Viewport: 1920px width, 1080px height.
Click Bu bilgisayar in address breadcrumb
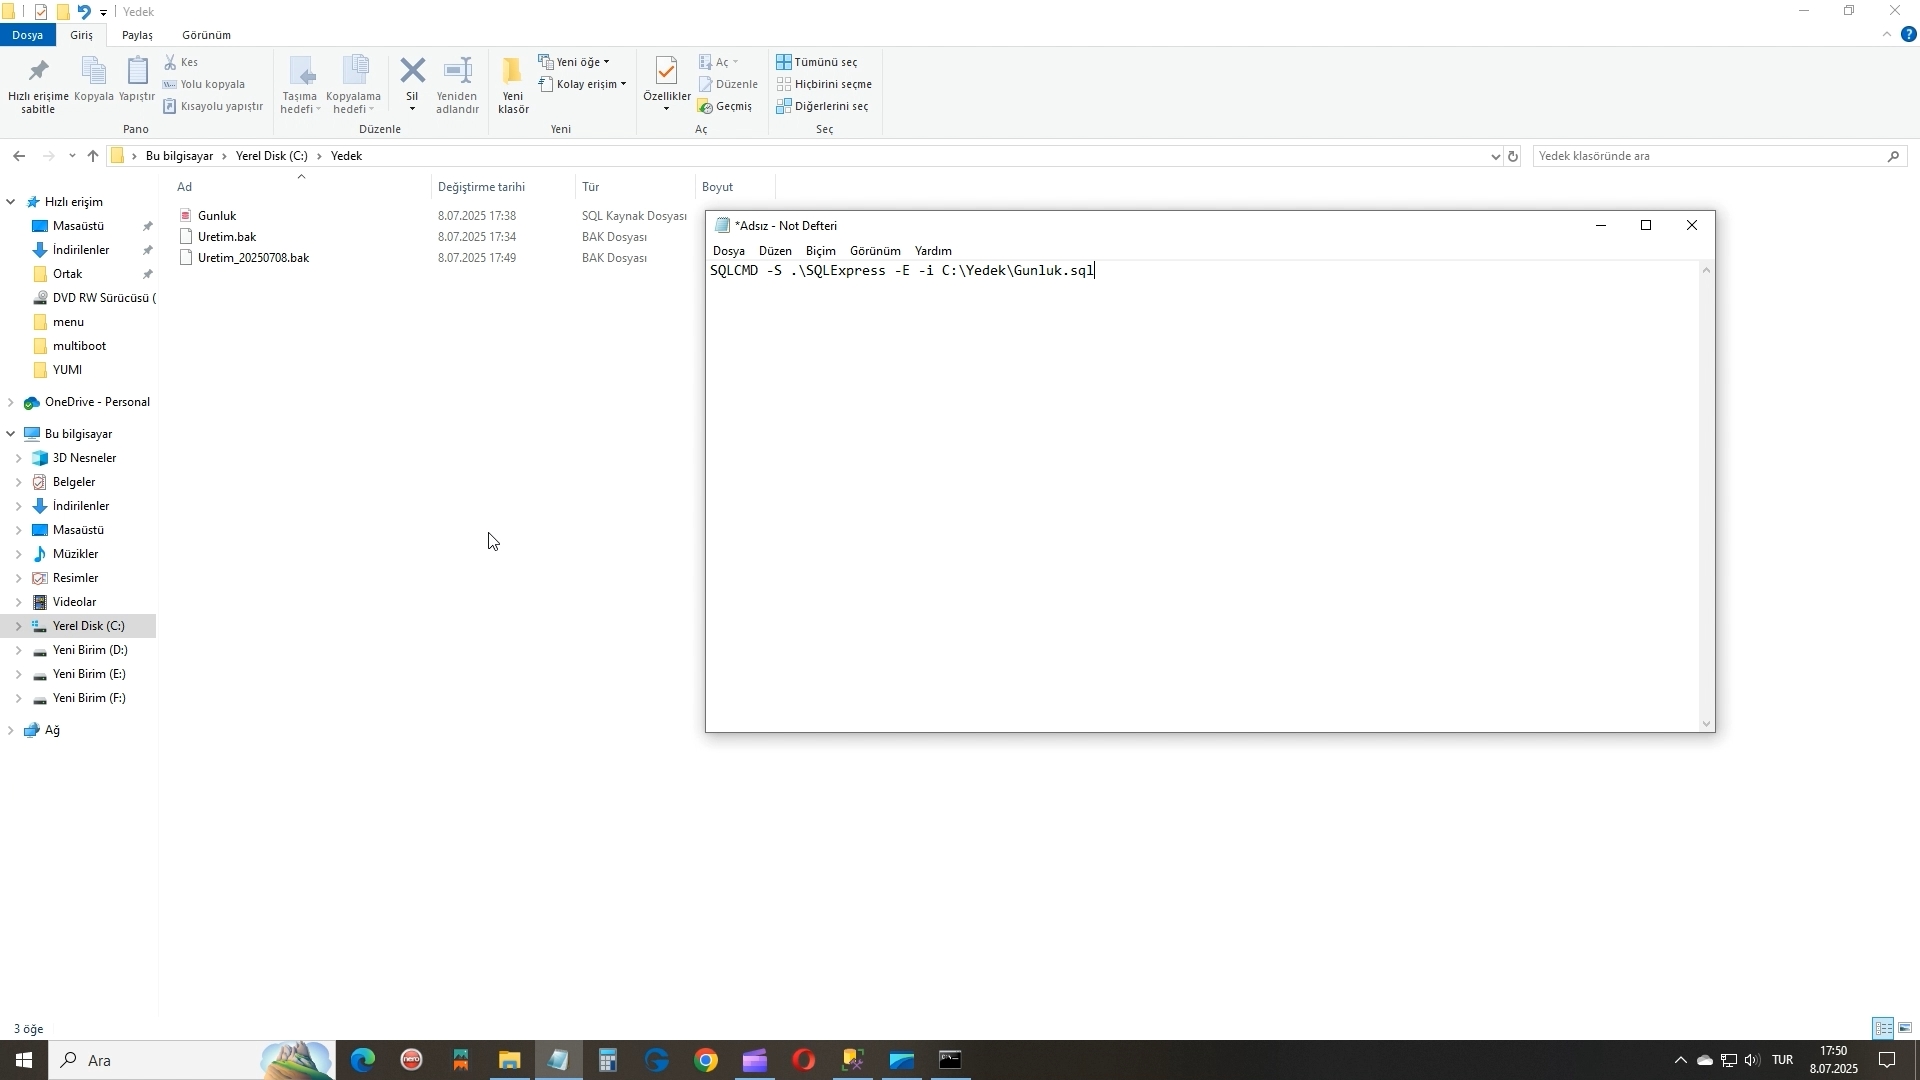[x=179, y=156]
